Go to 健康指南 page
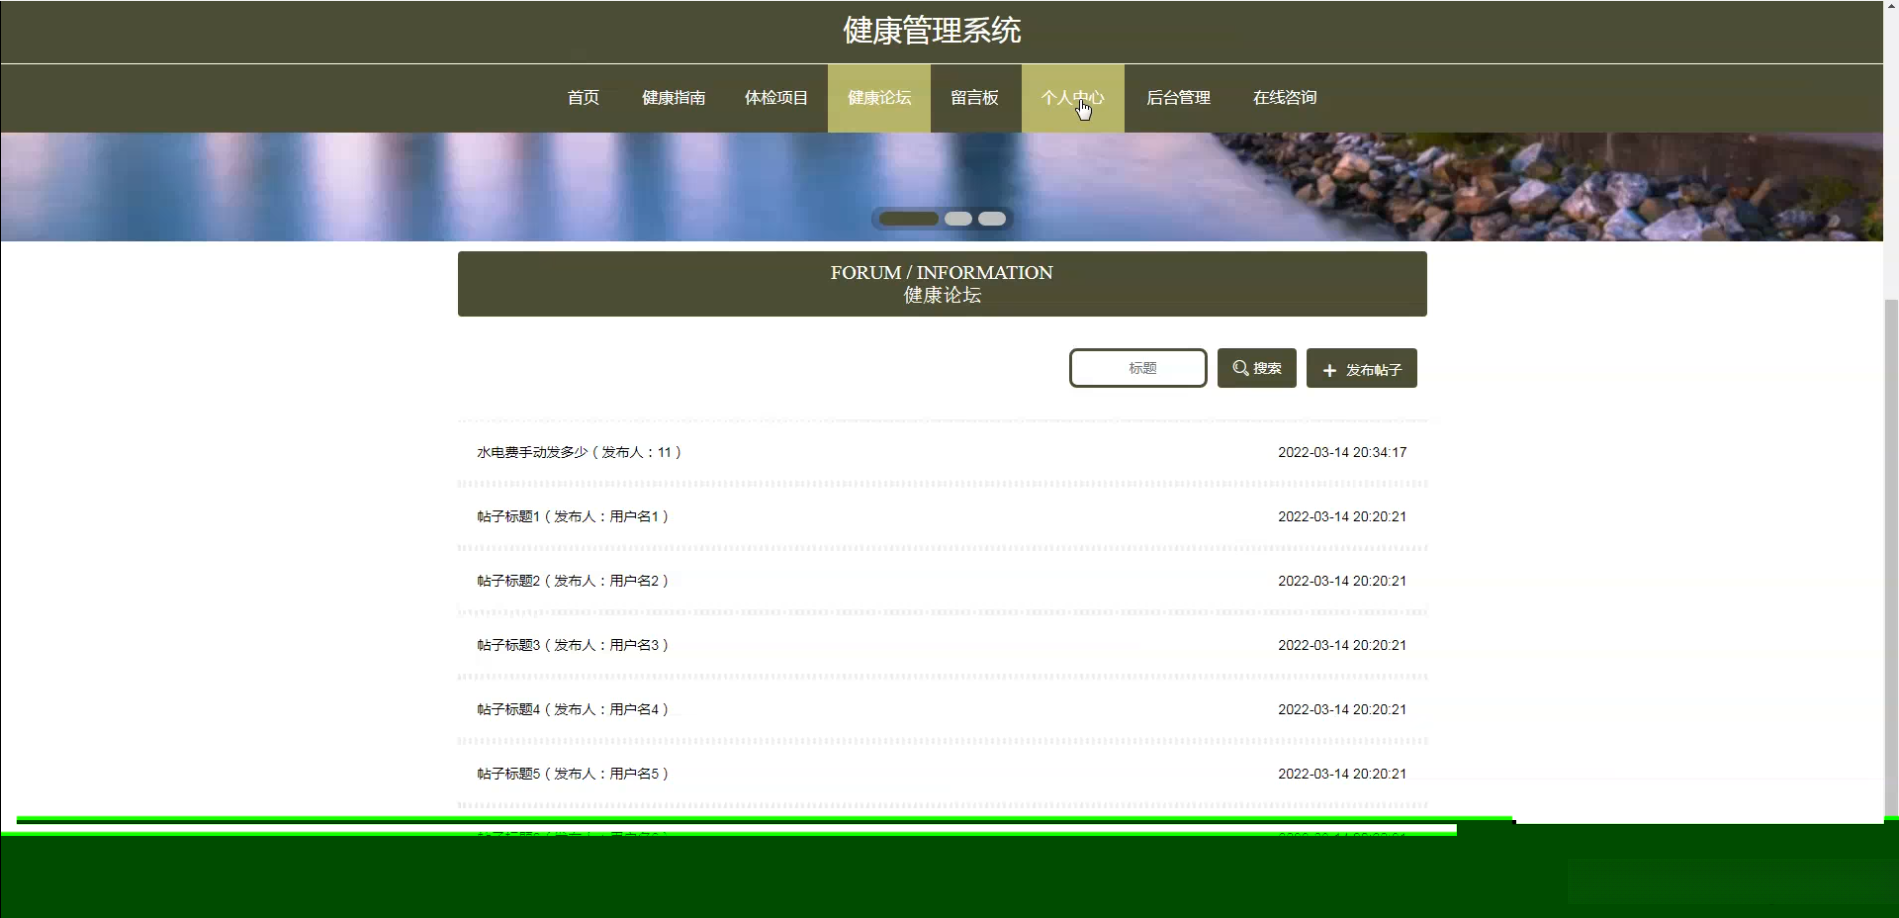The width and height of the screenshot is (1899, 918). tap(673, 98)
